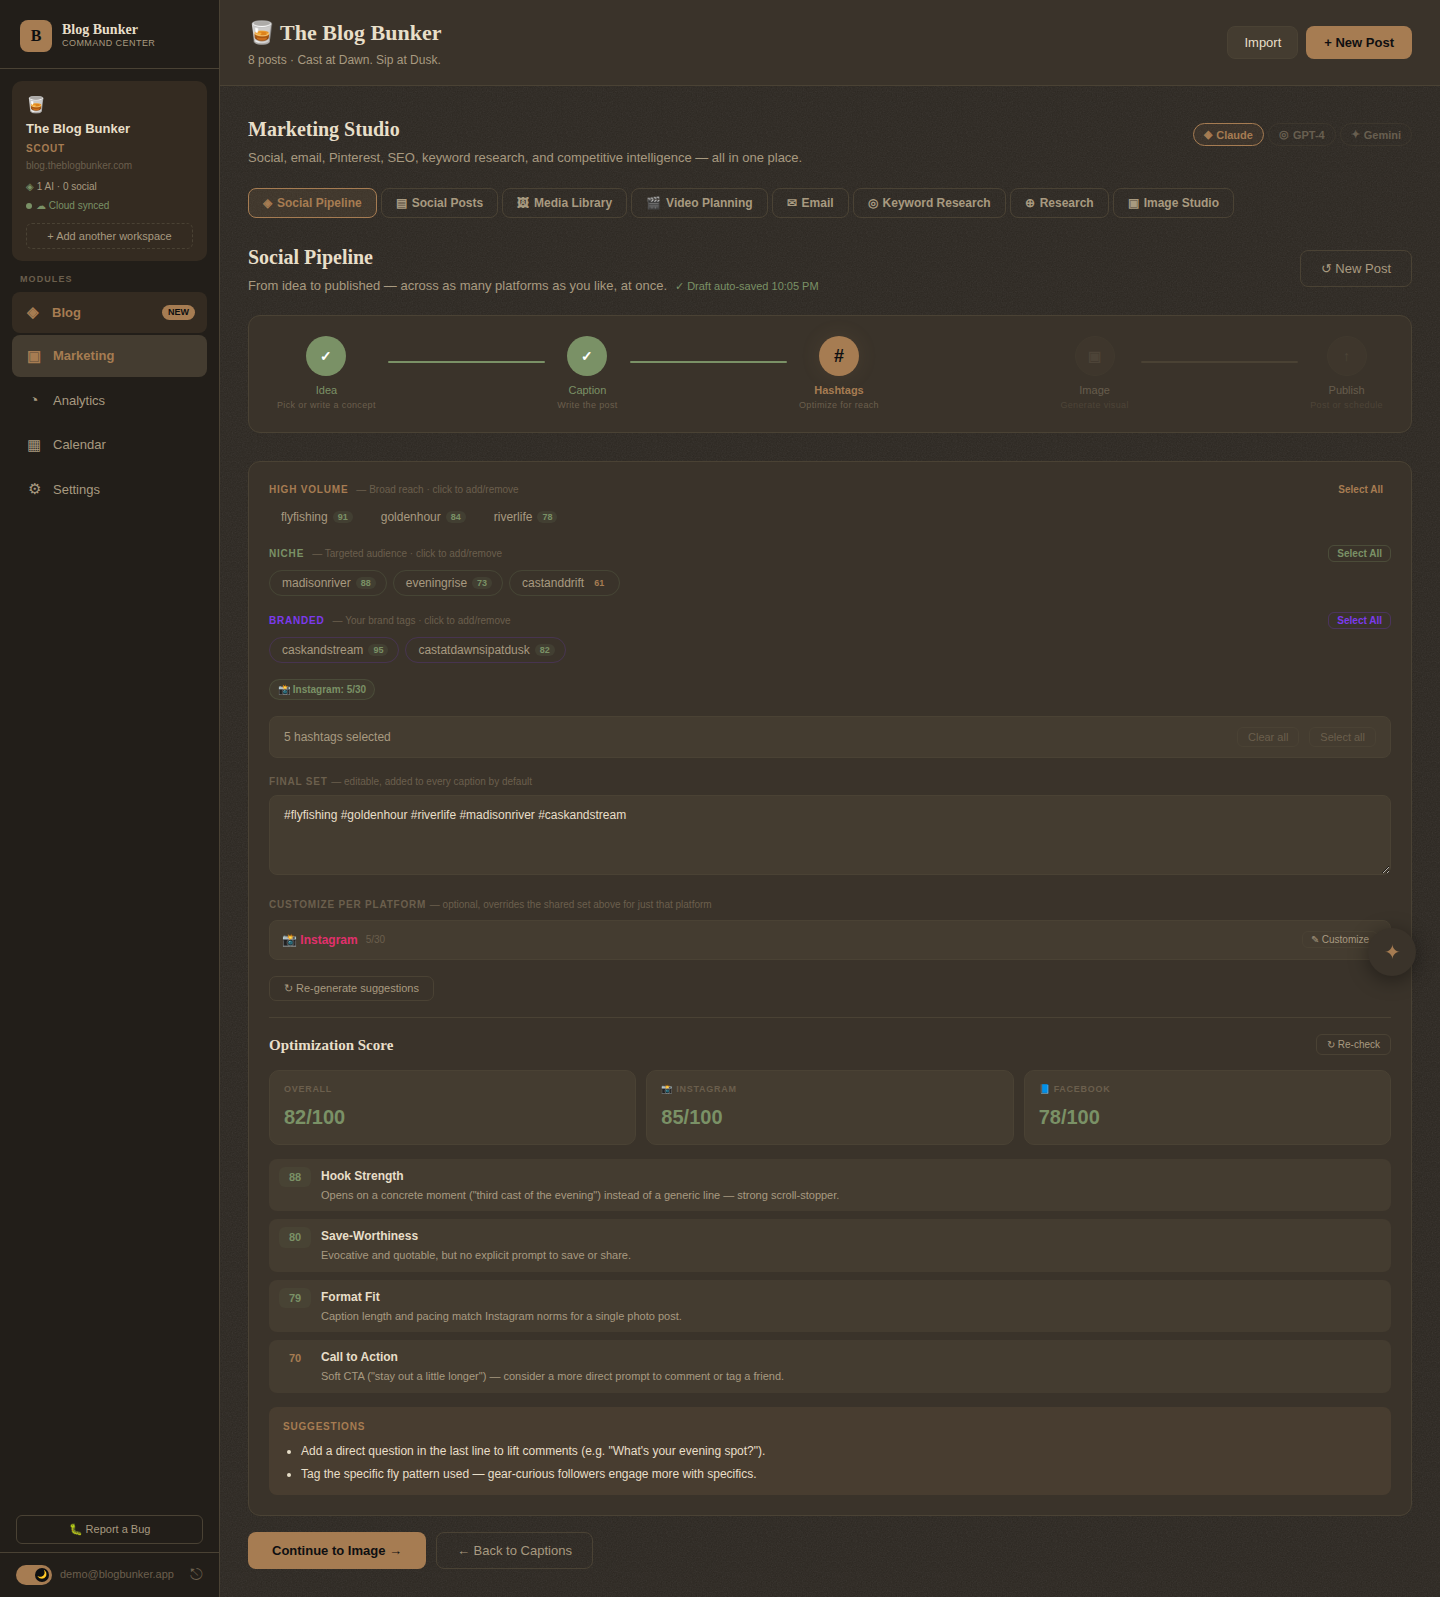Open the floating sparkle assistant button
Screen dimensions: 1440x1597
click(x=1392, y=952)
